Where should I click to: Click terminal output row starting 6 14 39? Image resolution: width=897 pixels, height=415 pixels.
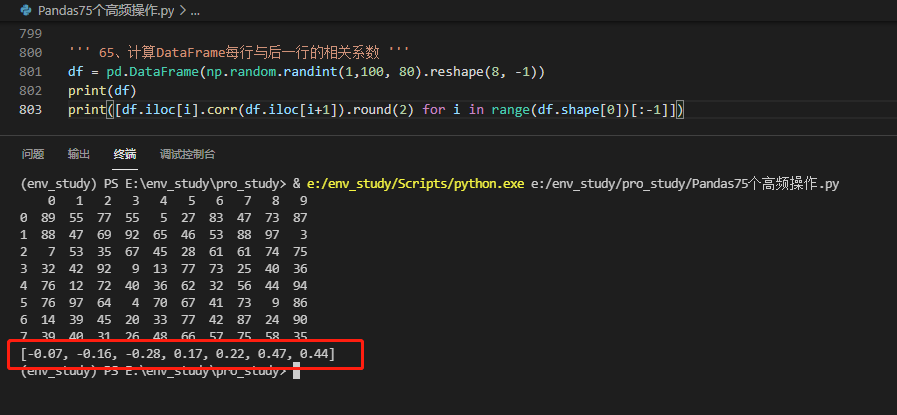[x=164, y=319]
